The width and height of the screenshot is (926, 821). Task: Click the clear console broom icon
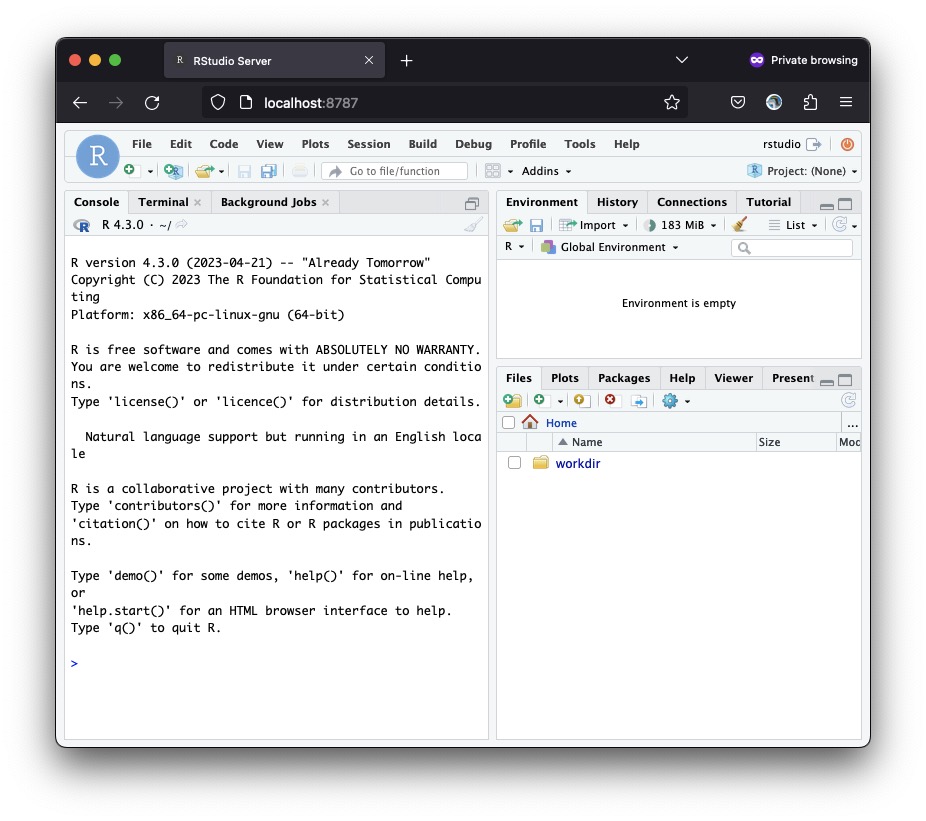pyautogui.click(x=473, y=225)
